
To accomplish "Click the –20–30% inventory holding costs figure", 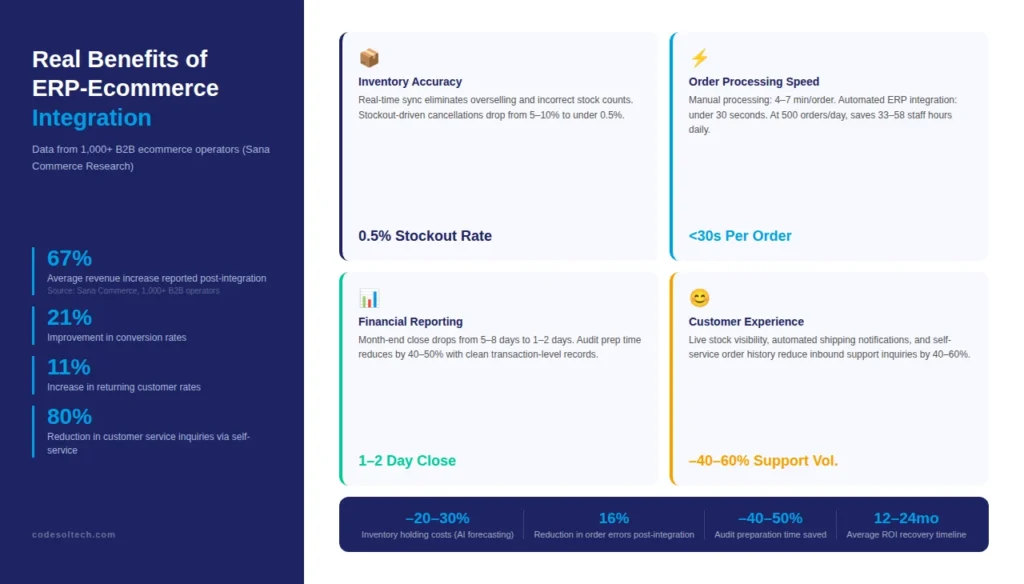I will pyautogui.click(x=438, y=518).
